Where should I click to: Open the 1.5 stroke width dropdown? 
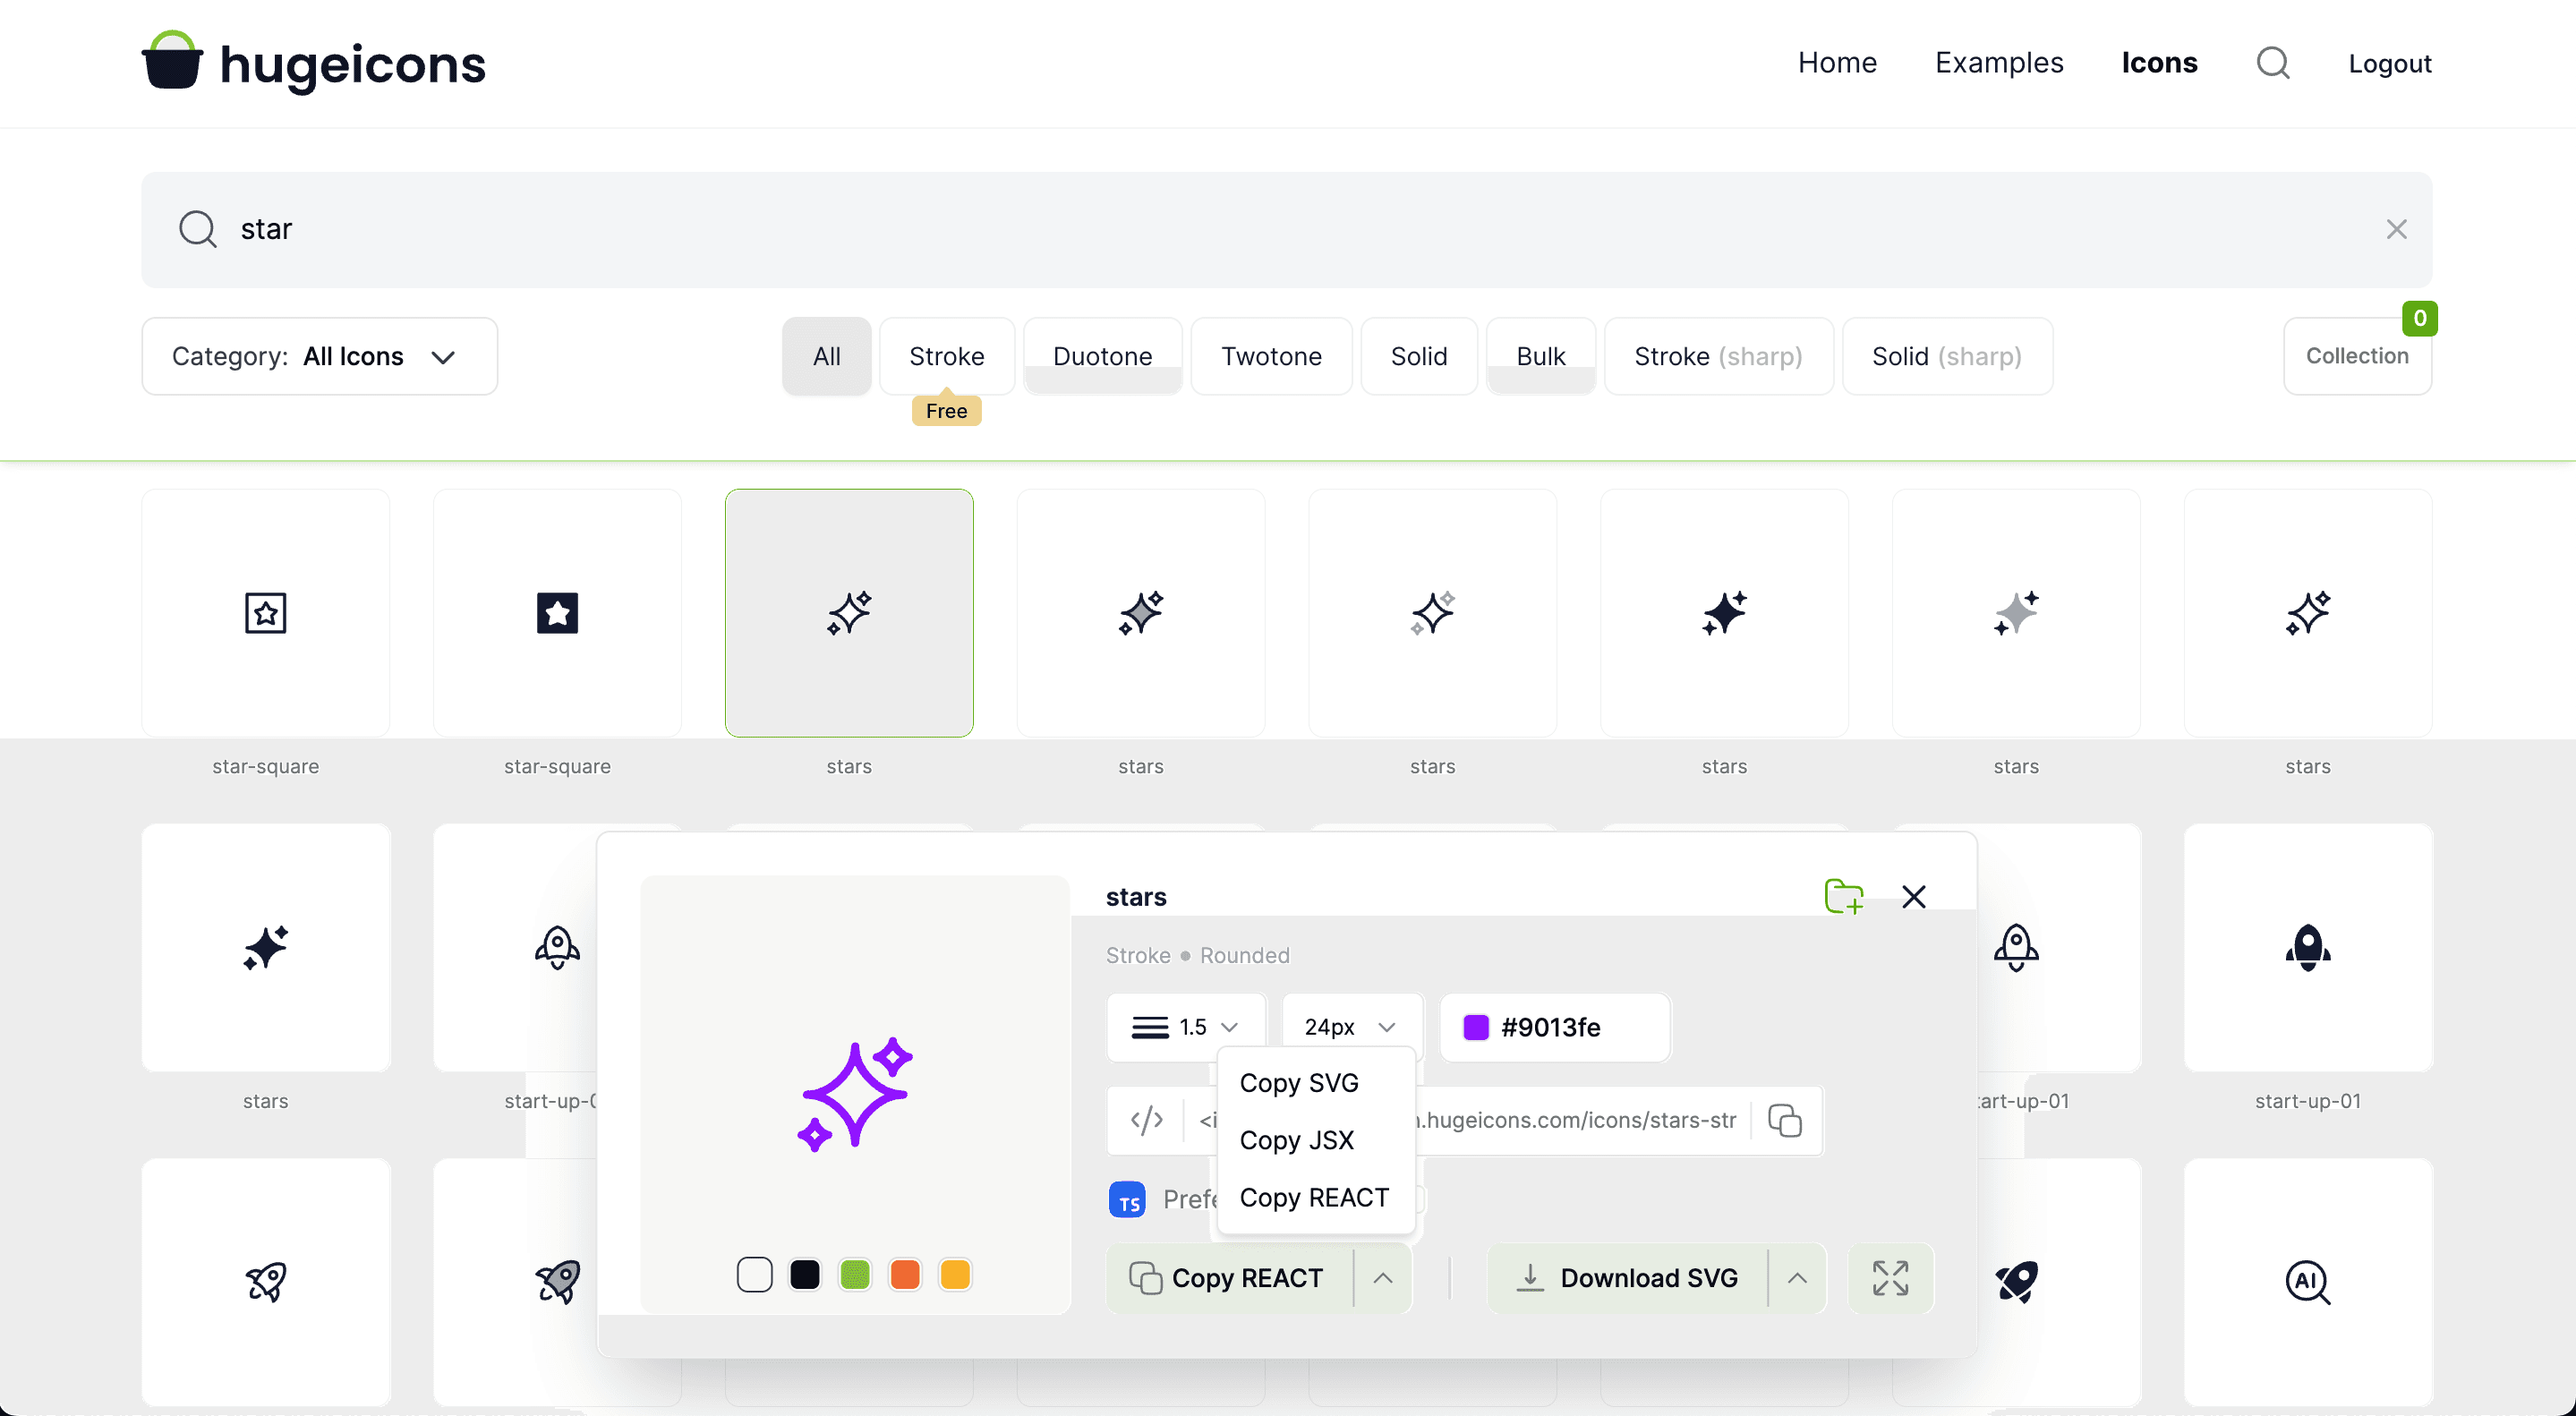[1185, 1027]
